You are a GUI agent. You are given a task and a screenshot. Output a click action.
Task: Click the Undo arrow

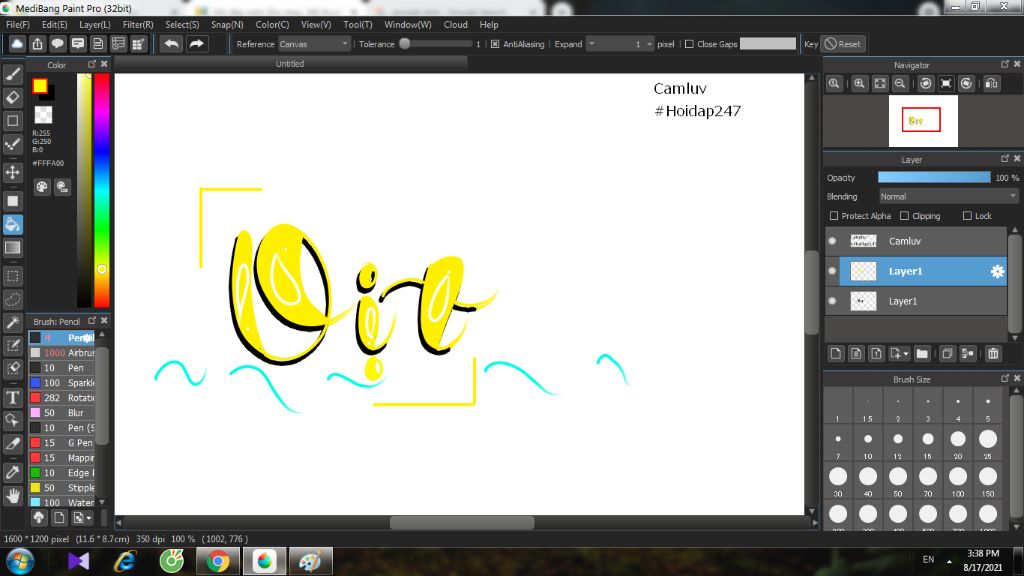(x=172, y=44)
